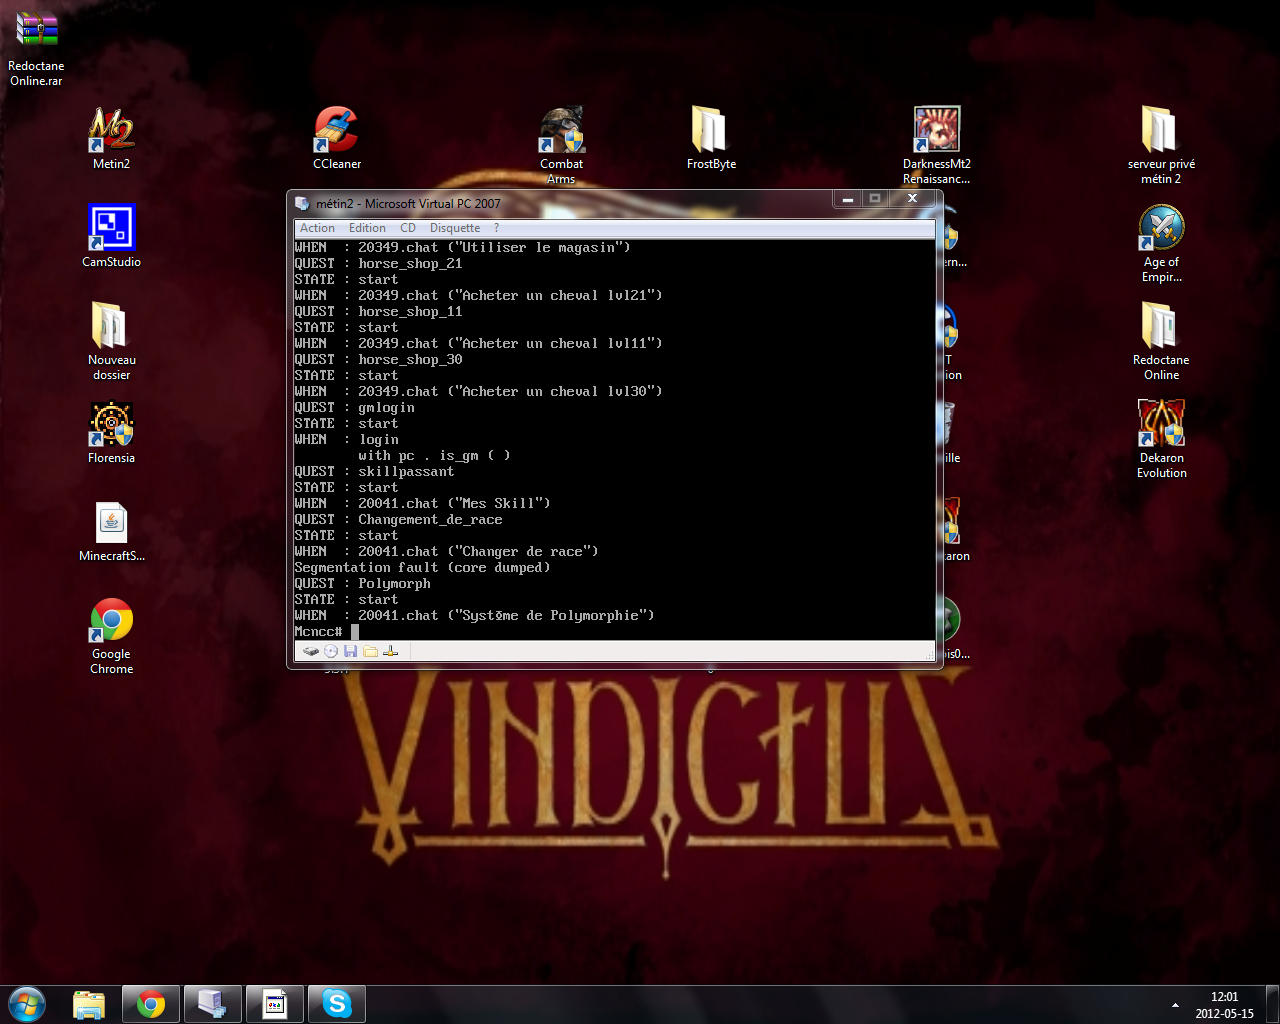
Task: Click the shared folder status icon in Virtual PC
Action: click(x=370, y=651)
